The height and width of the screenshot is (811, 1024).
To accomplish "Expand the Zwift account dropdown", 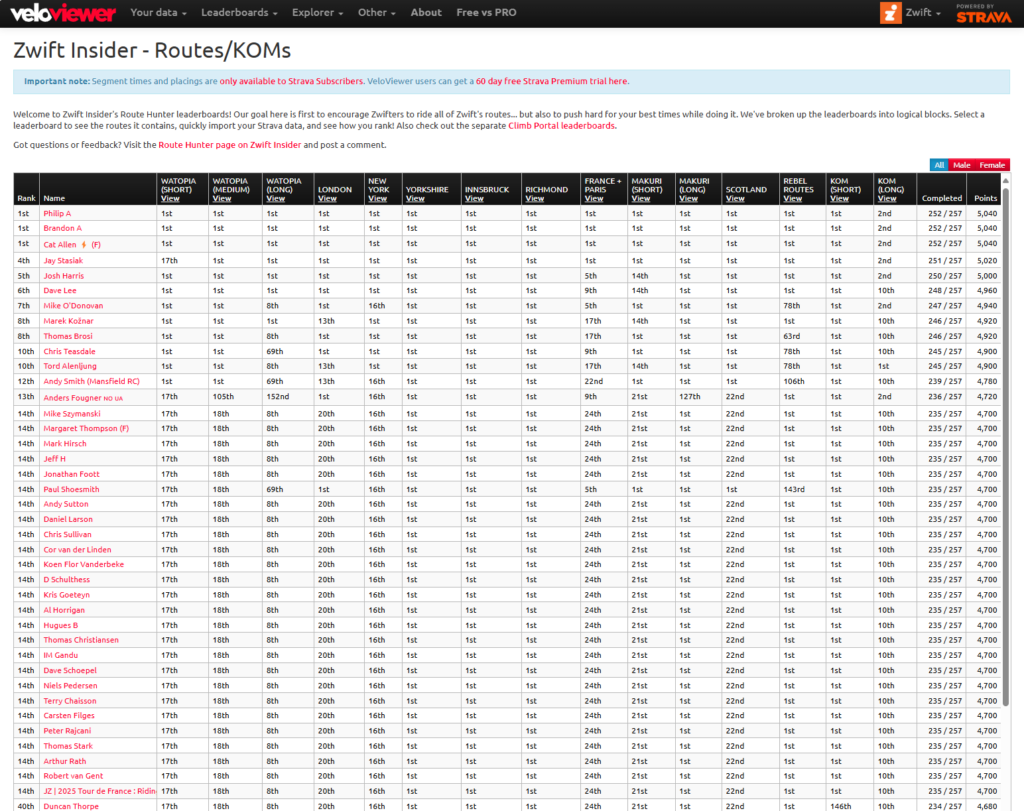I will coord(923,12).
